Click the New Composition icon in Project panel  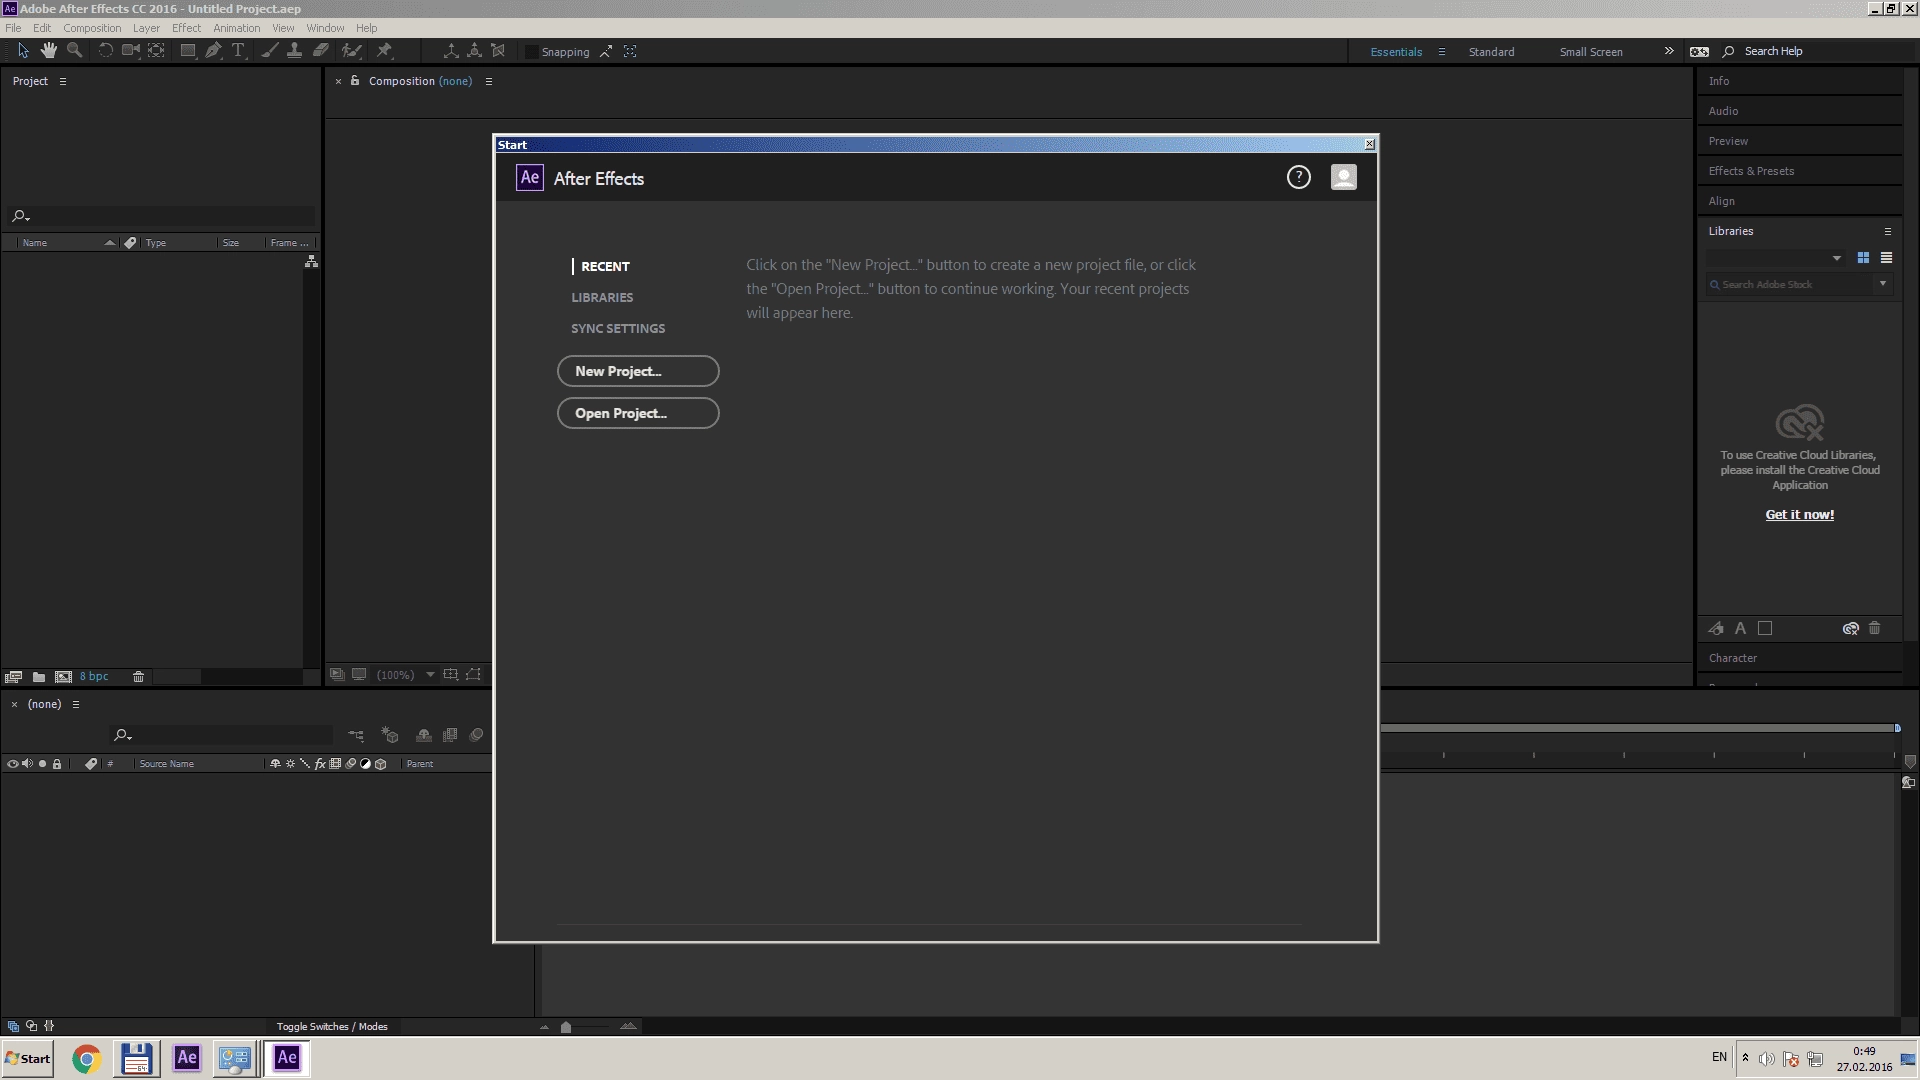[x=63, y=677]
